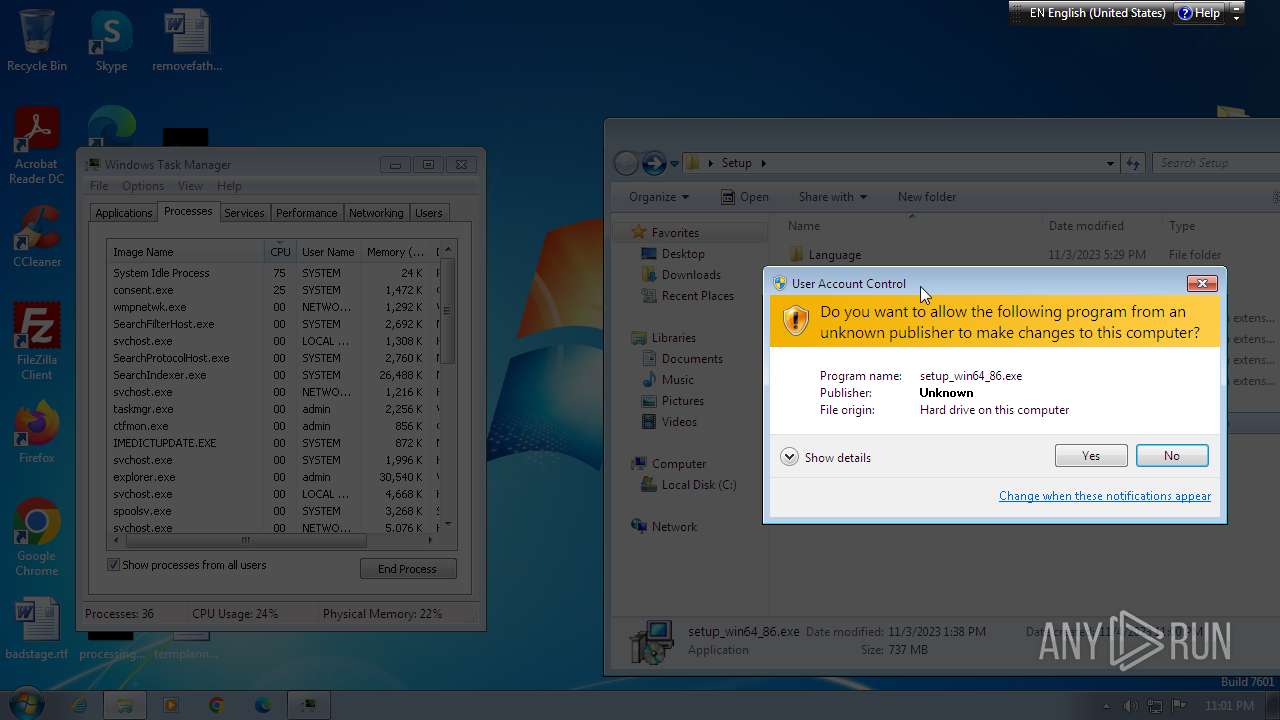Click the taskbar clock showing 11:01 PM

[1229, 706]
